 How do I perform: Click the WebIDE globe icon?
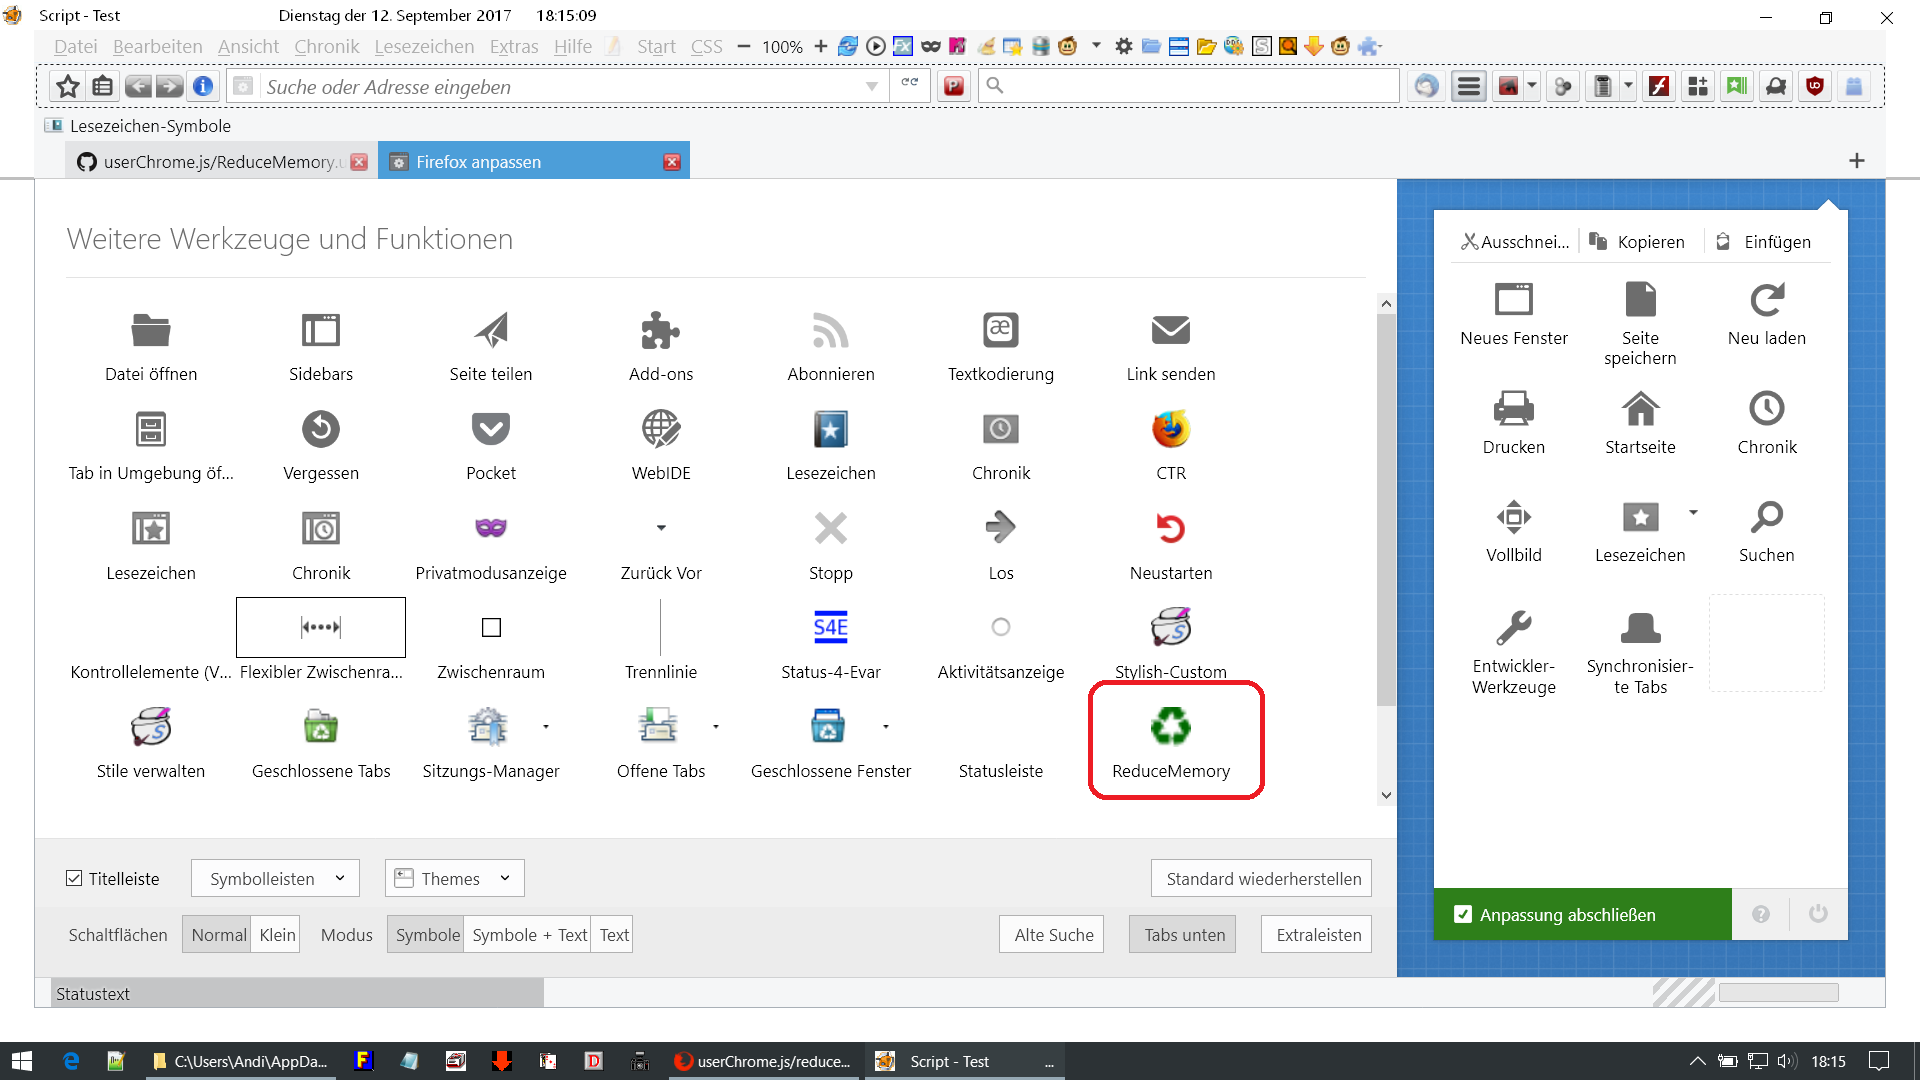[x=660, y=429]
